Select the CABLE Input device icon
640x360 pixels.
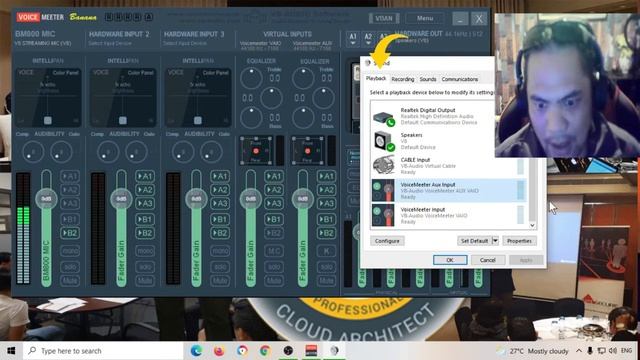click(383, 165)
